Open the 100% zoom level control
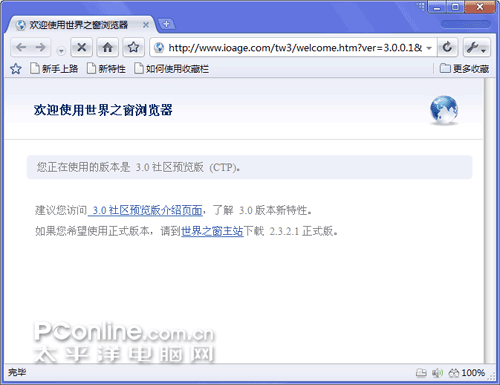500x385 pixels. pyautogui.click(x=467, y=373)
